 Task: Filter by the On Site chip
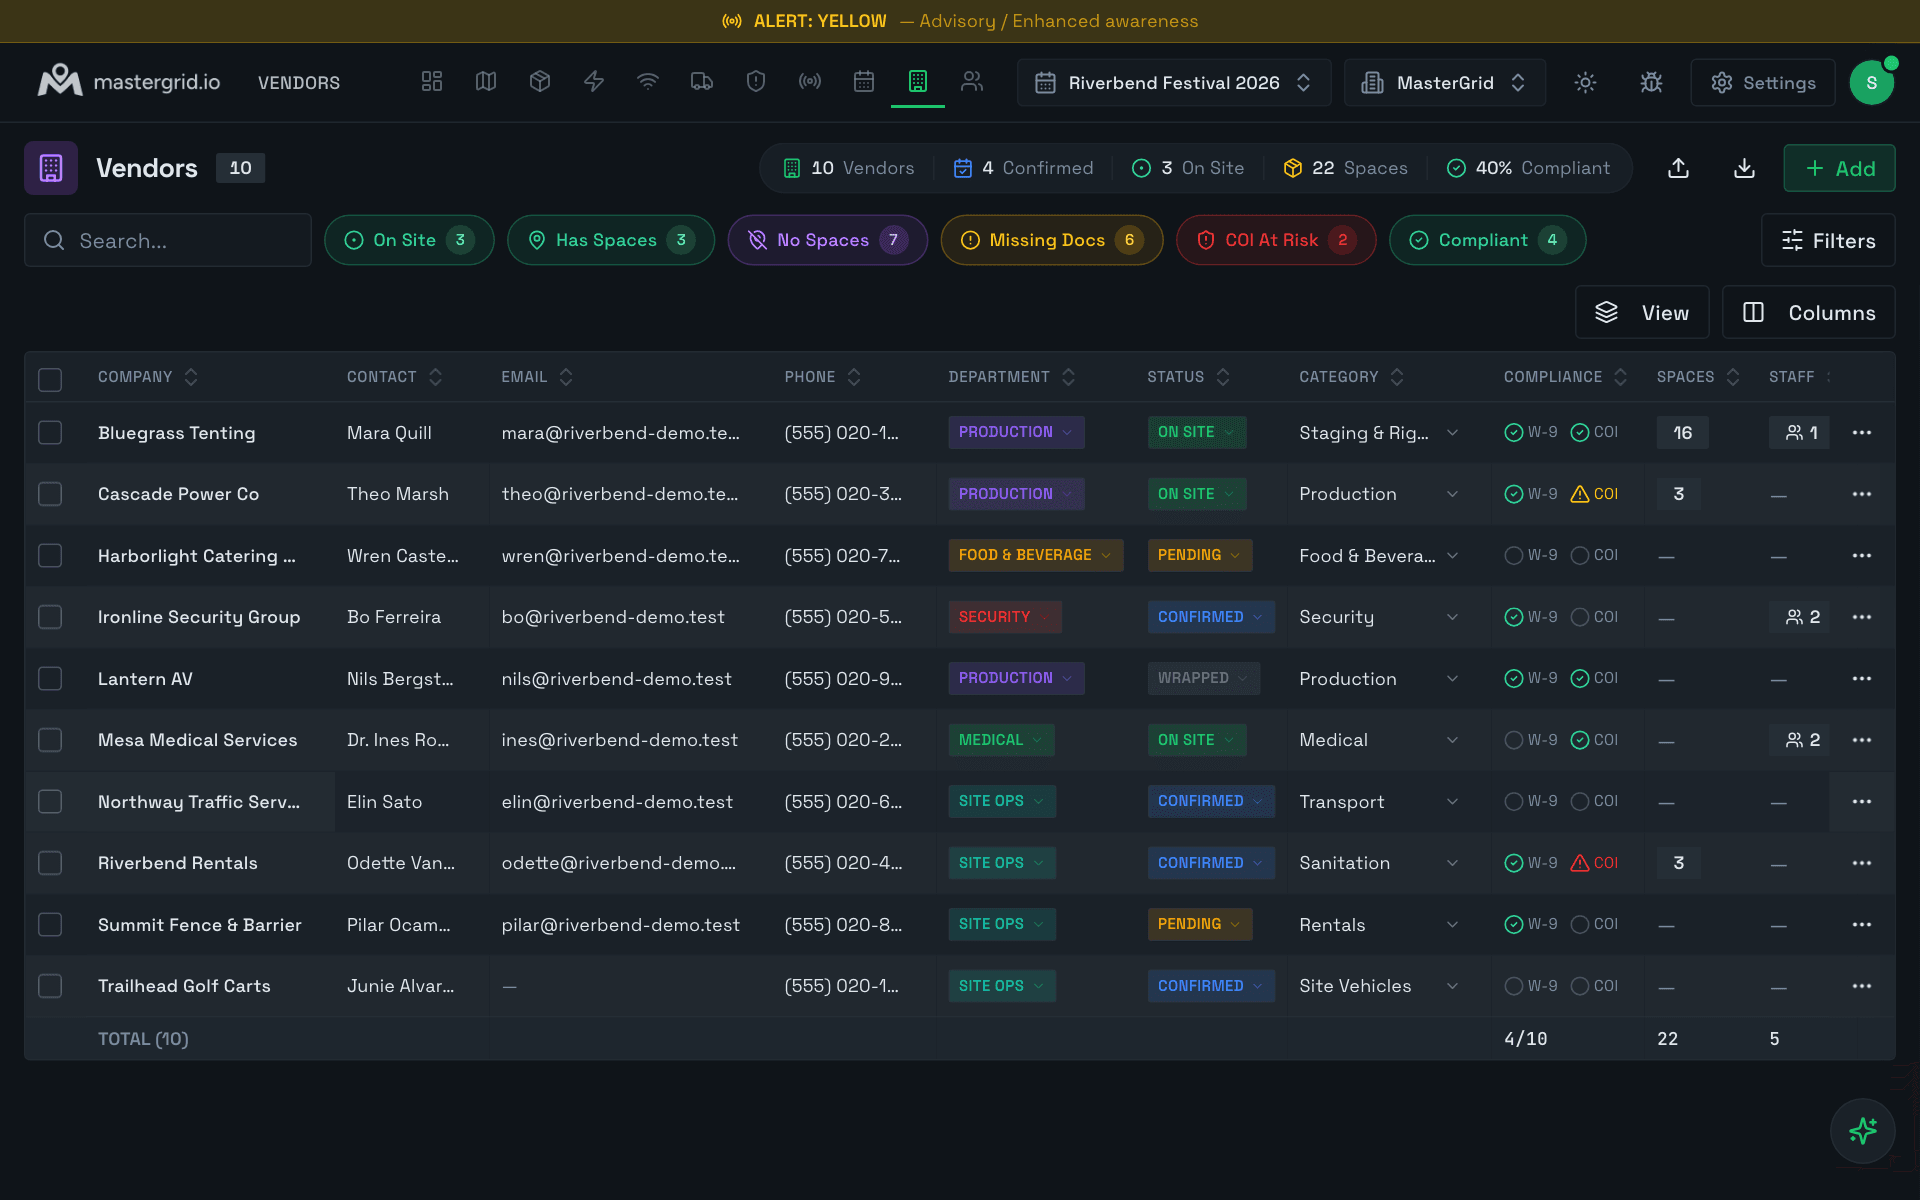point(409,240)
